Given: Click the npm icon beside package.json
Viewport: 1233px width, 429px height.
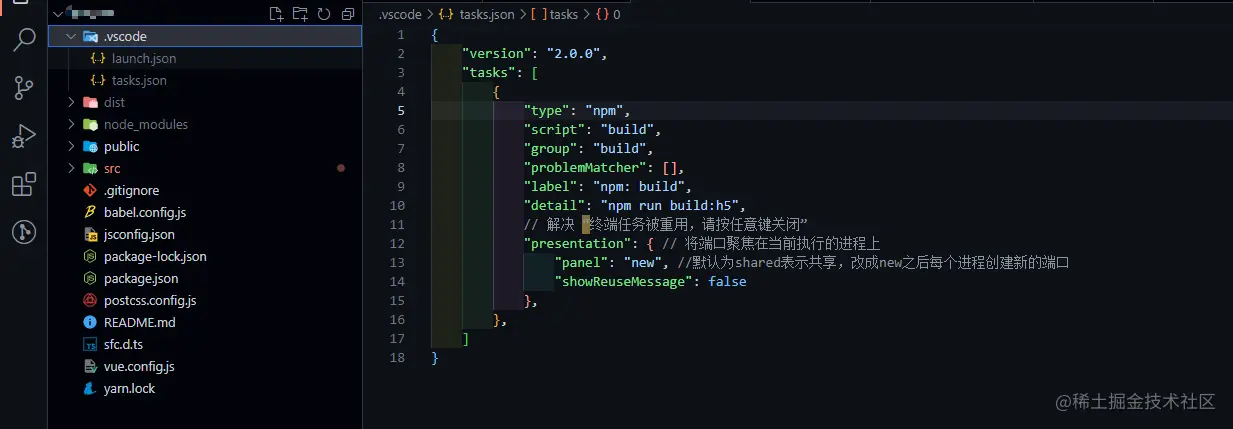Looking at the screenshot, I should click(x=90, y=278).
